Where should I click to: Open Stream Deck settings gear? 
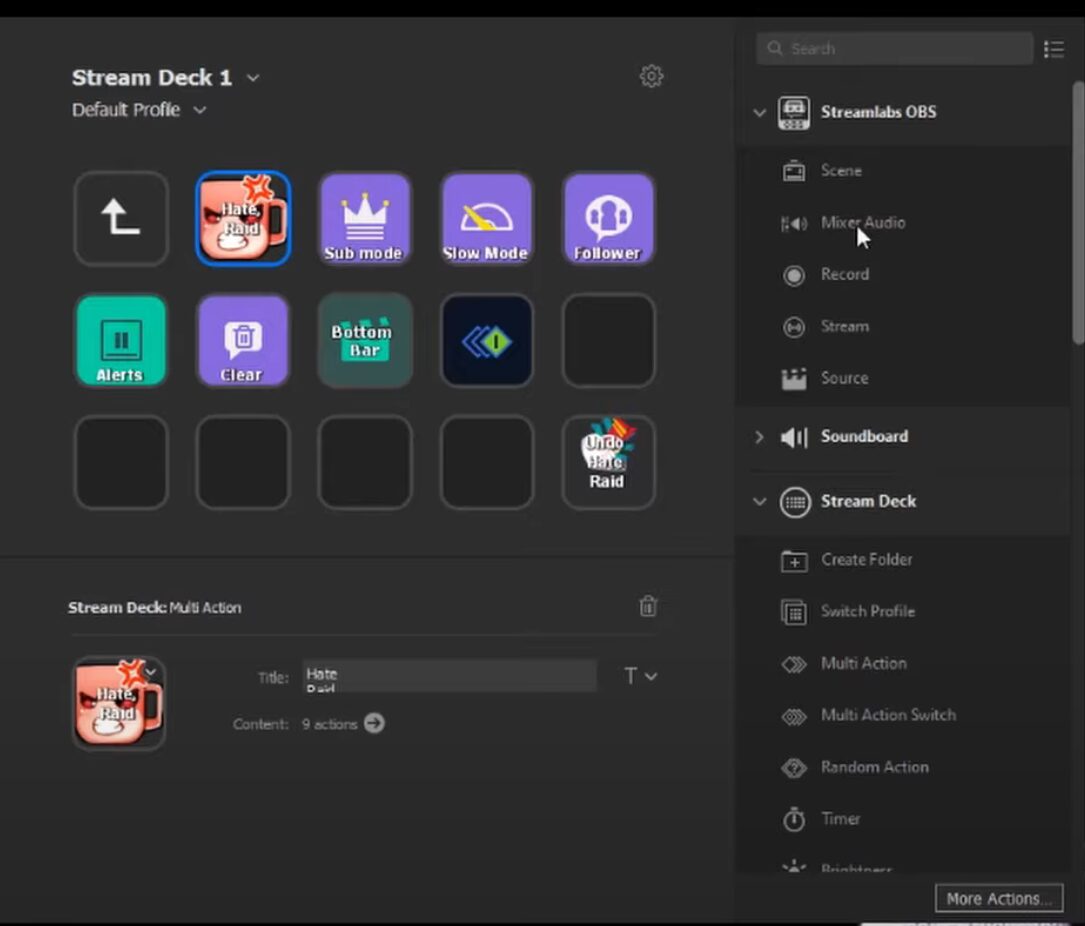651,76
